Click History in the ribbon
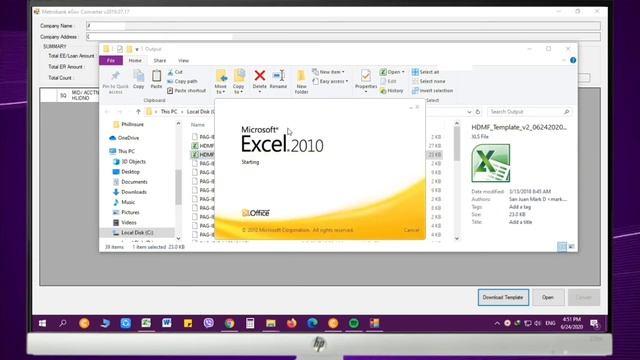The width and height of the screenshot is (640, 360). tap(392, 91)
